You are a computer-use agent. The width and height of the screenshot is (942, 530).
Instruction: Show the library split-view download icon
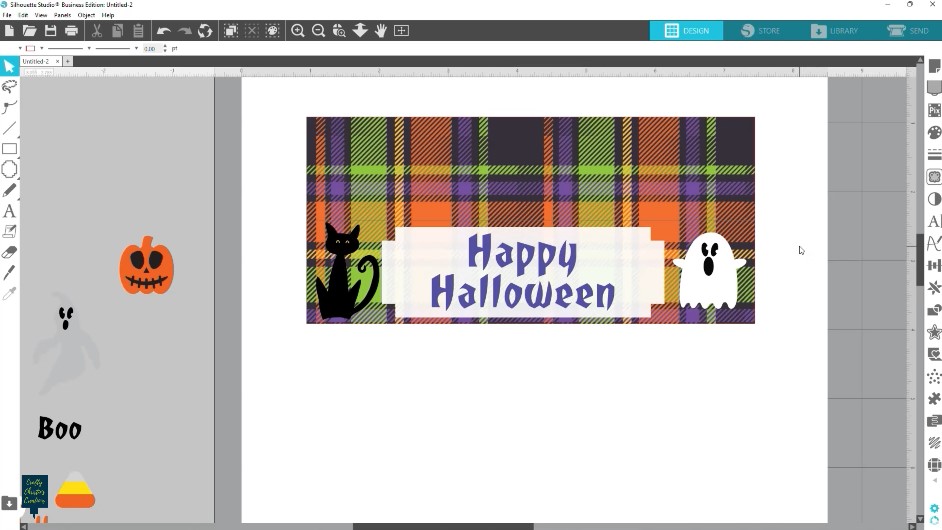coord(9,503)
